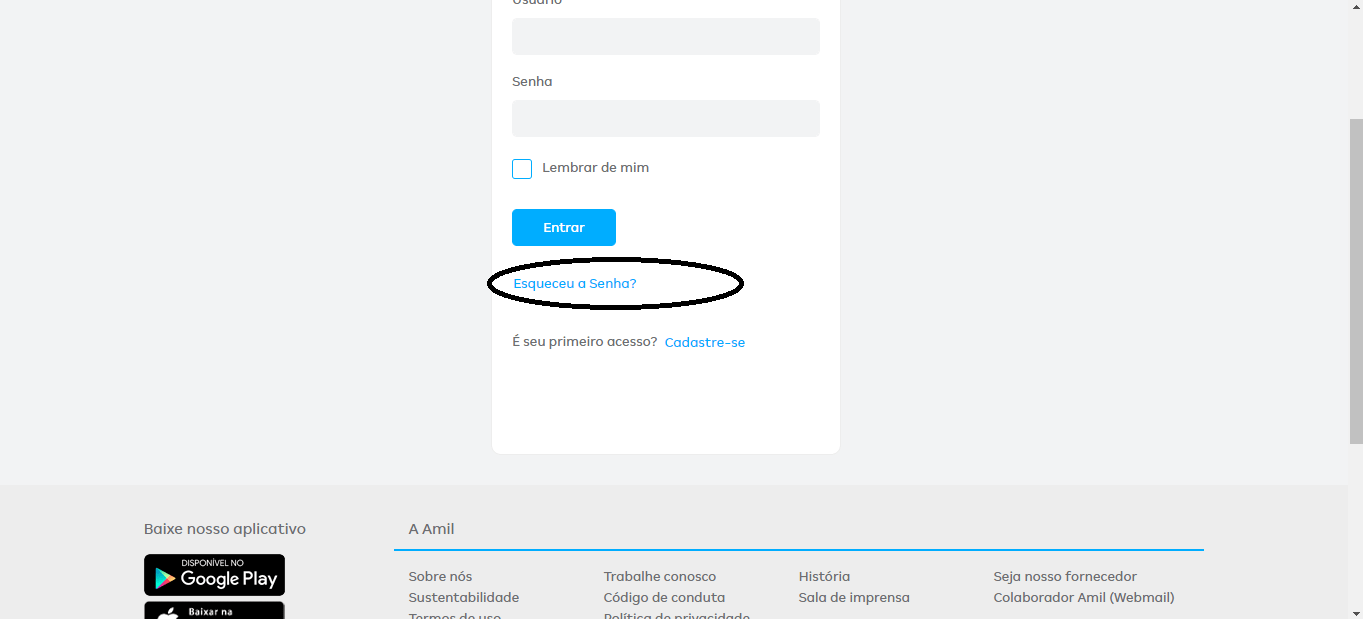
Task: Open the Sala de imprensa link
Action: (854, 598)
